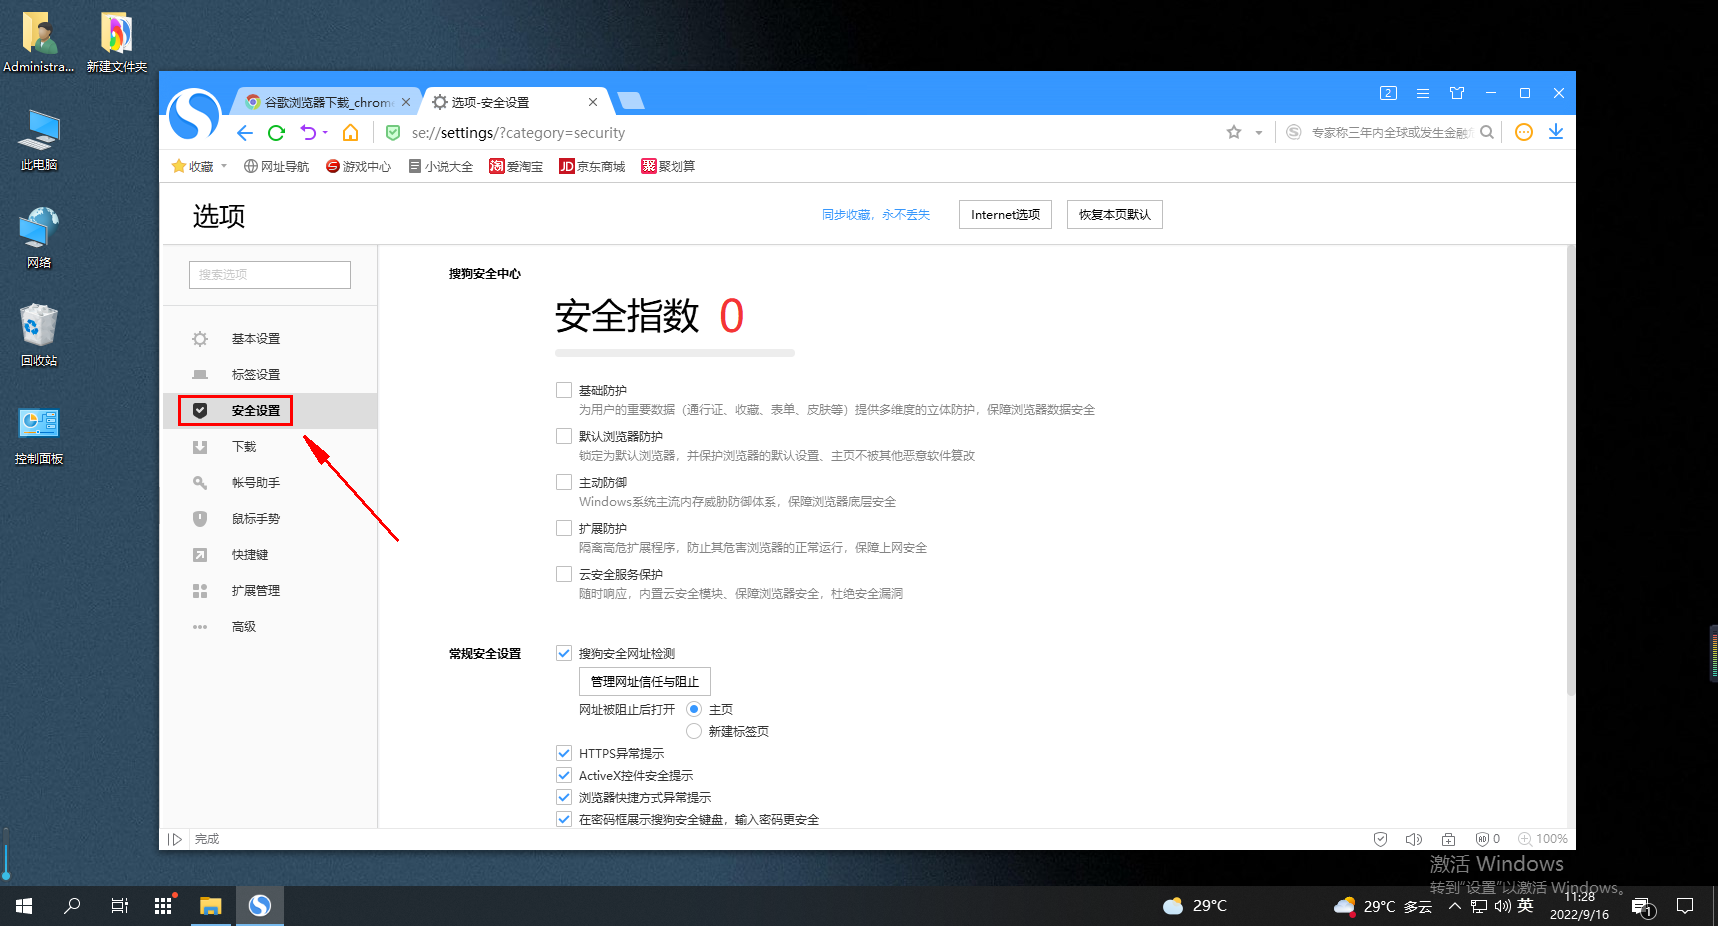The image size is (1718, 926).
Task: Open the new tab button
Action: 630,100
